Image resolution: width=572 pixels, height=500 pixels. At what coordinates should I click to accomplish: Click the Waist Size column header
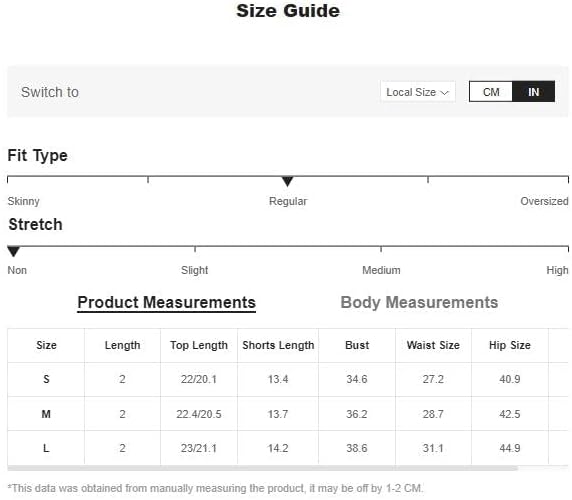(433, 345)
